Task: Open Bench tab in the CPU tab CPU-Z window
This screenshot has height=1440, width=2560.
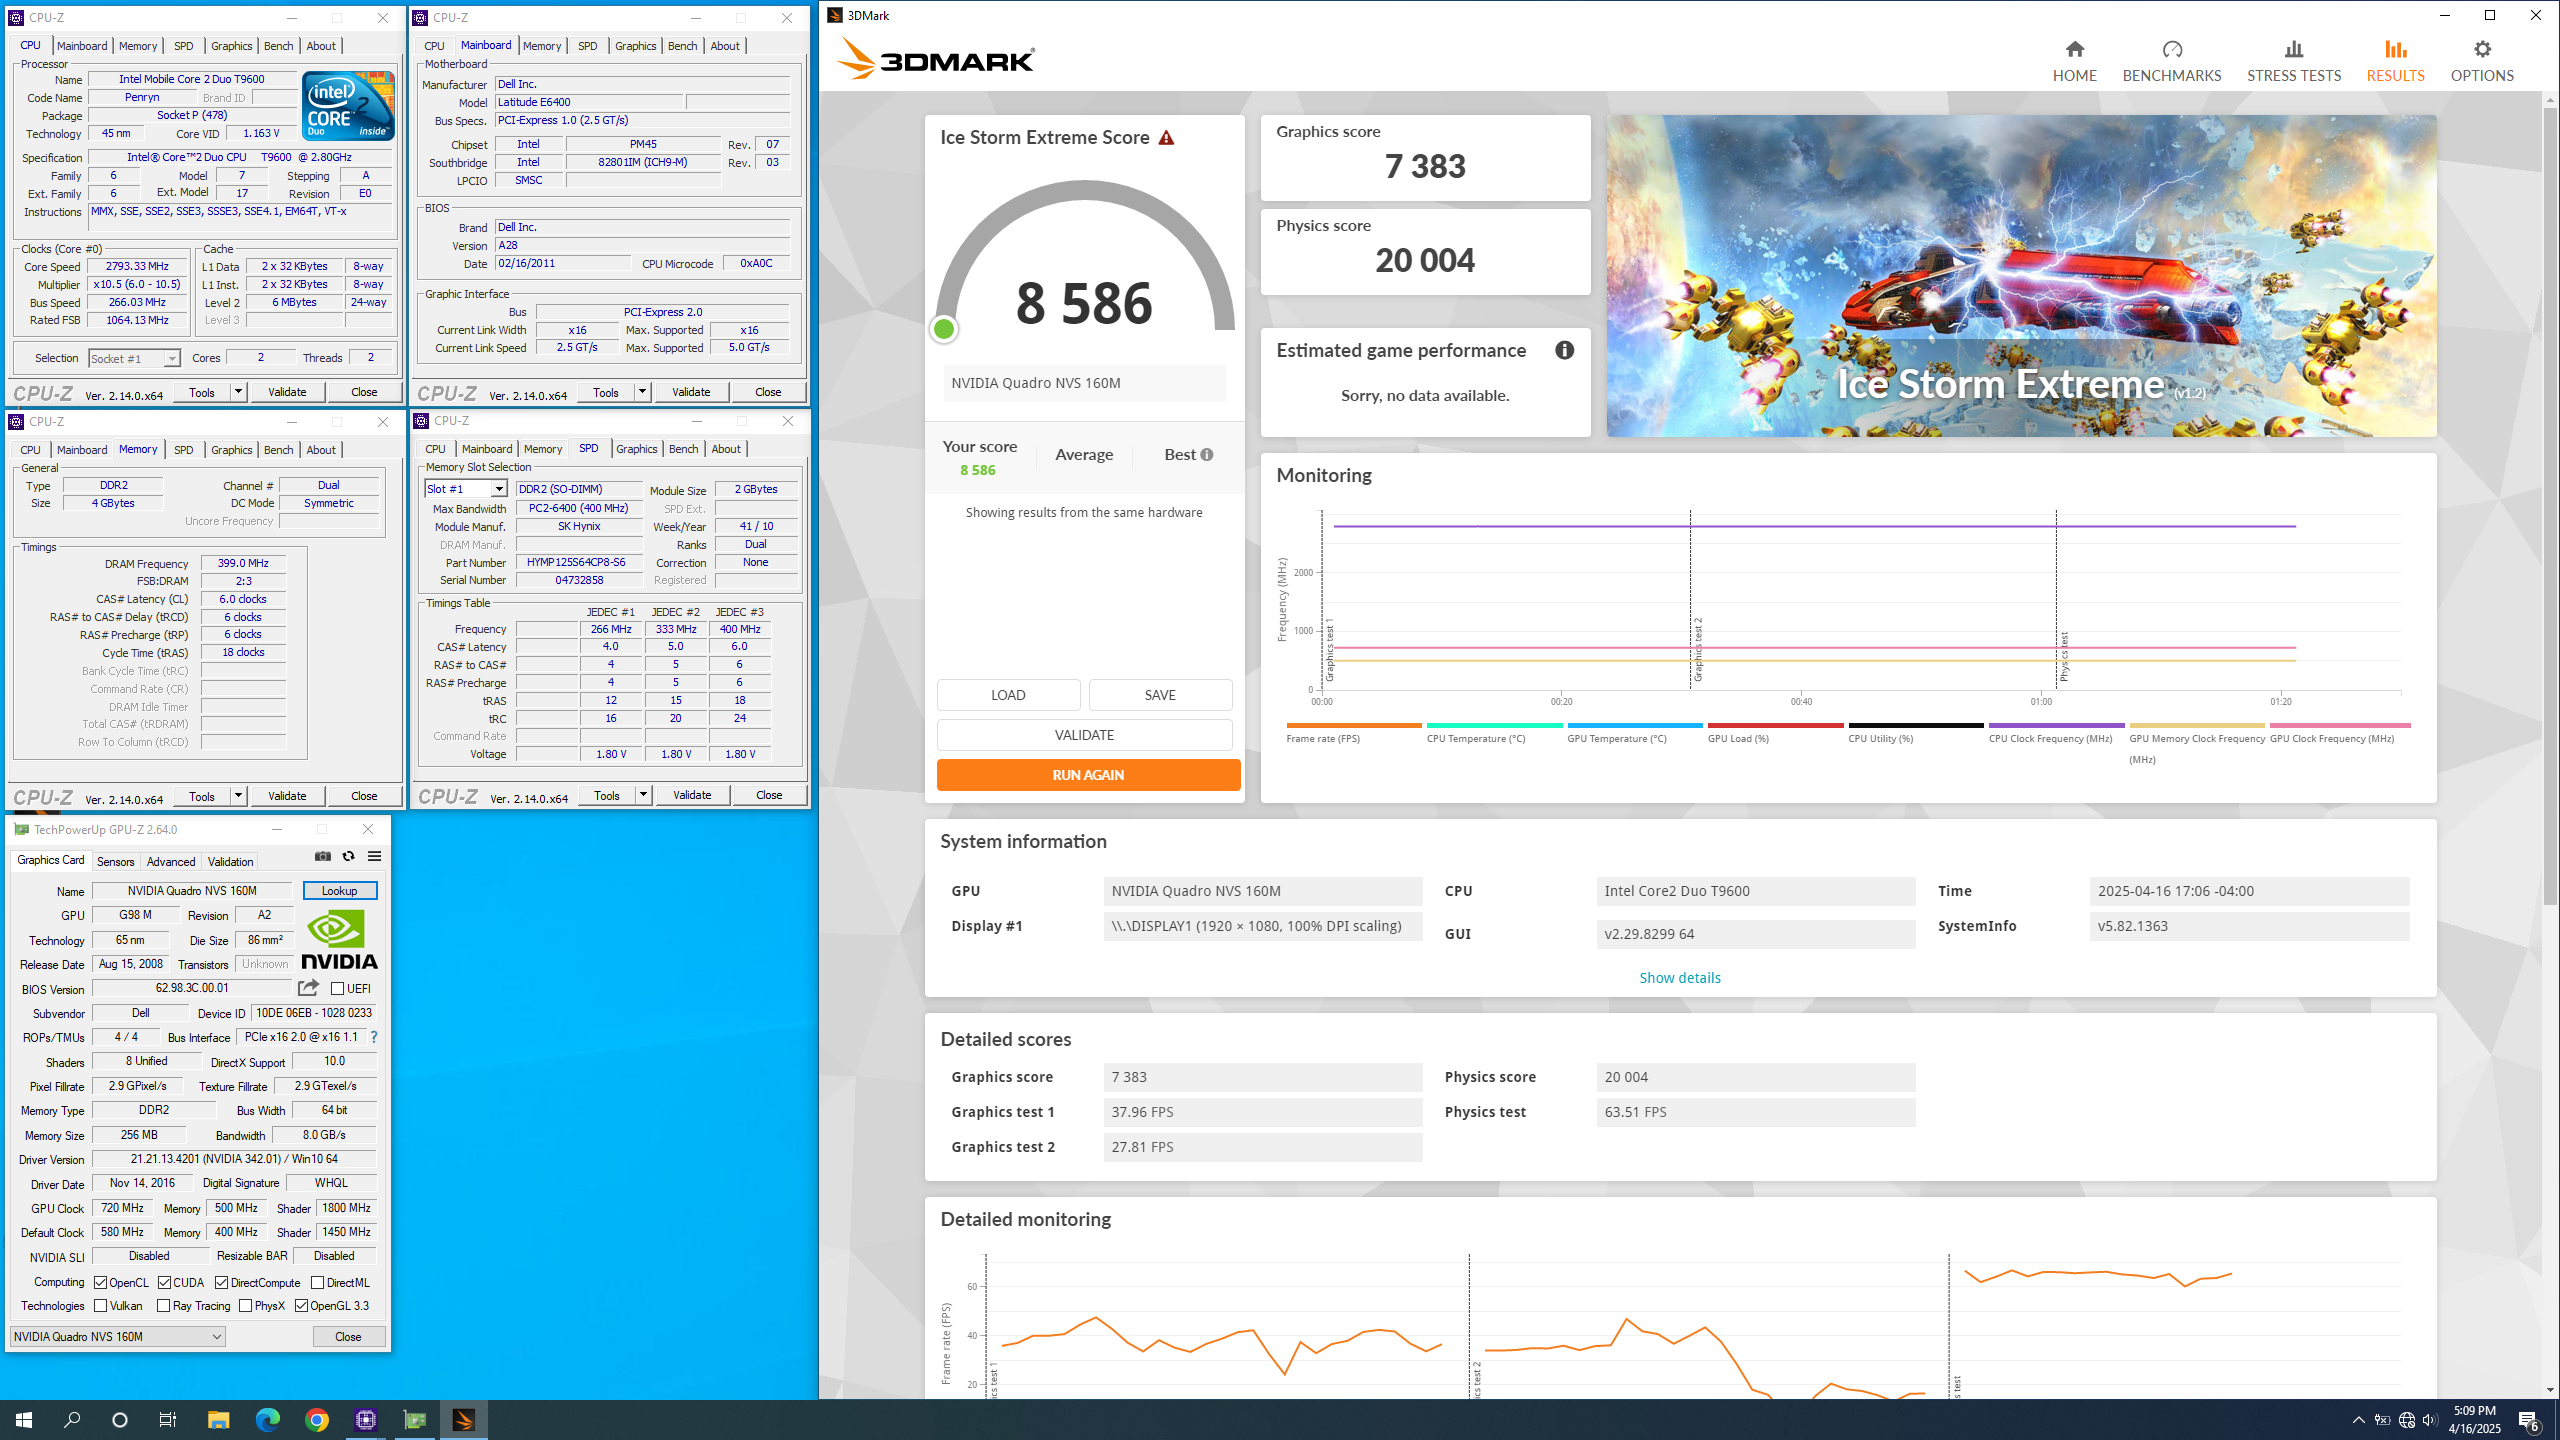Action: click(278, 46)
